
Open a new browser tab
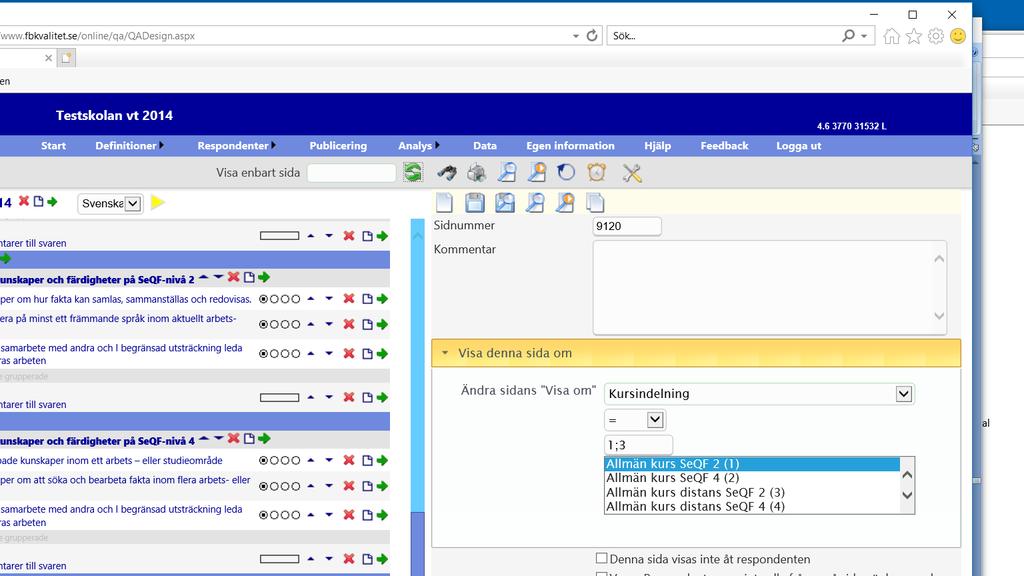(67, 57)
